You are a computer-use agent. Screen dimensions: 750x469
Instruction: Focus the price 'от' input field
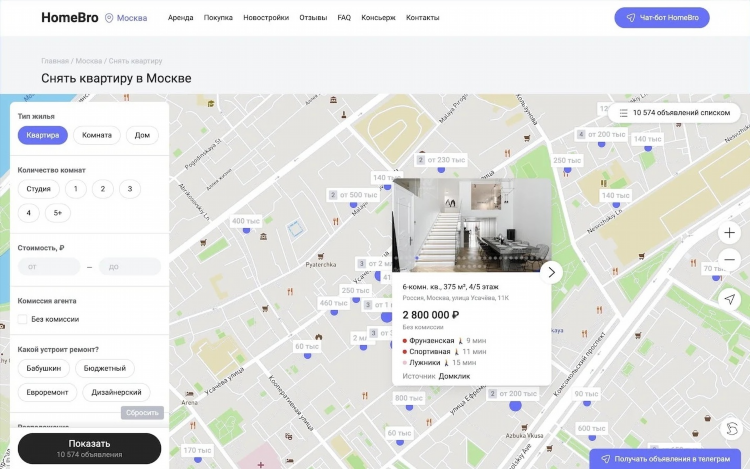pyautogui.click(x=49, y=267)
